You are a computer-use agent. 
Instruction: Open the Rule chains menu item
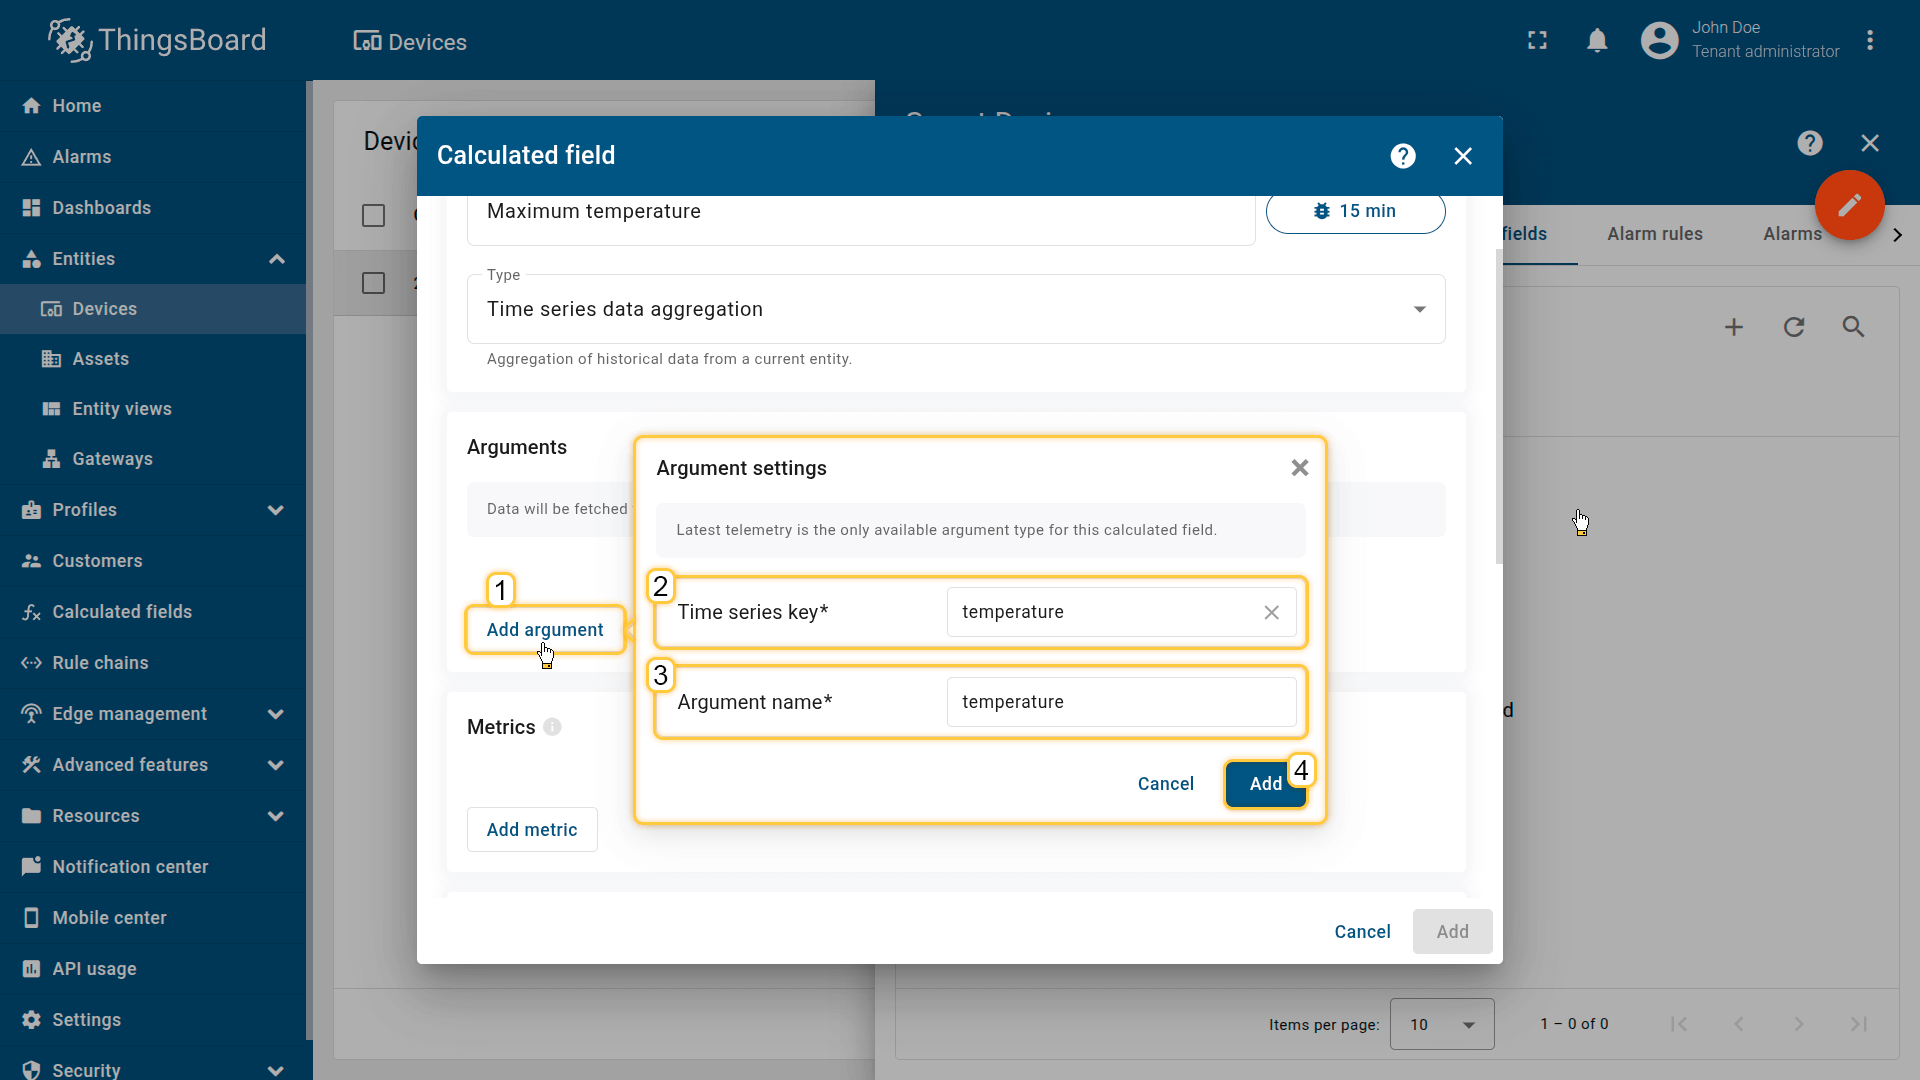(x=100, y=663)
